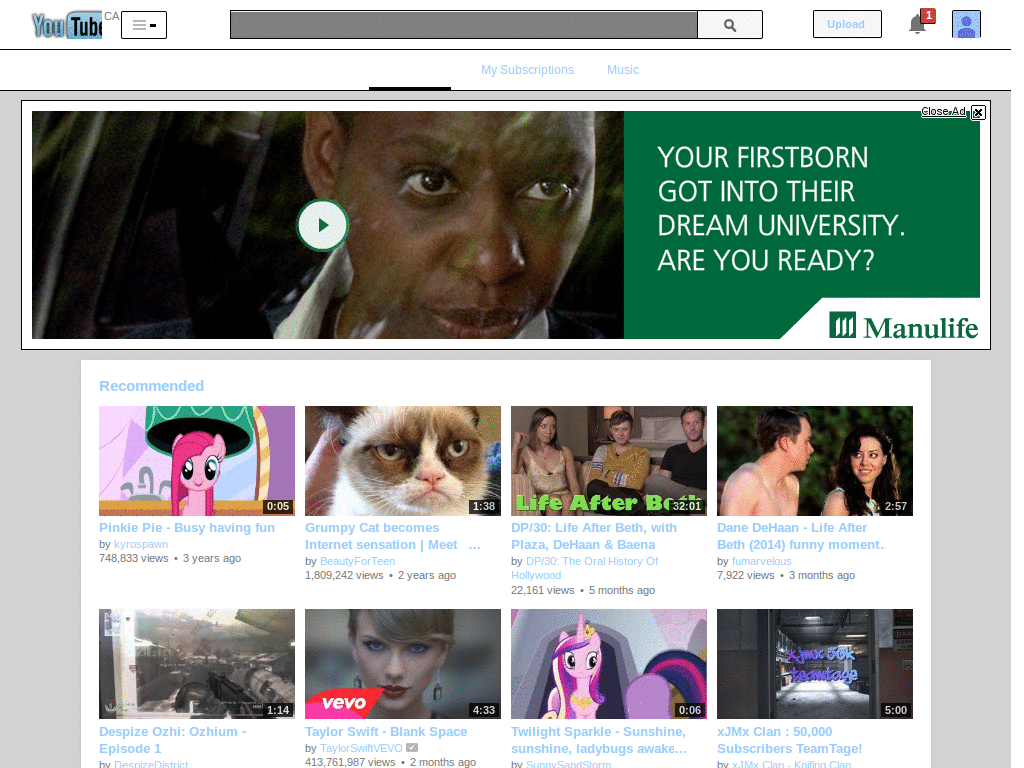Click the 32:01 duration badge
1024x768 pixels.
687,506
